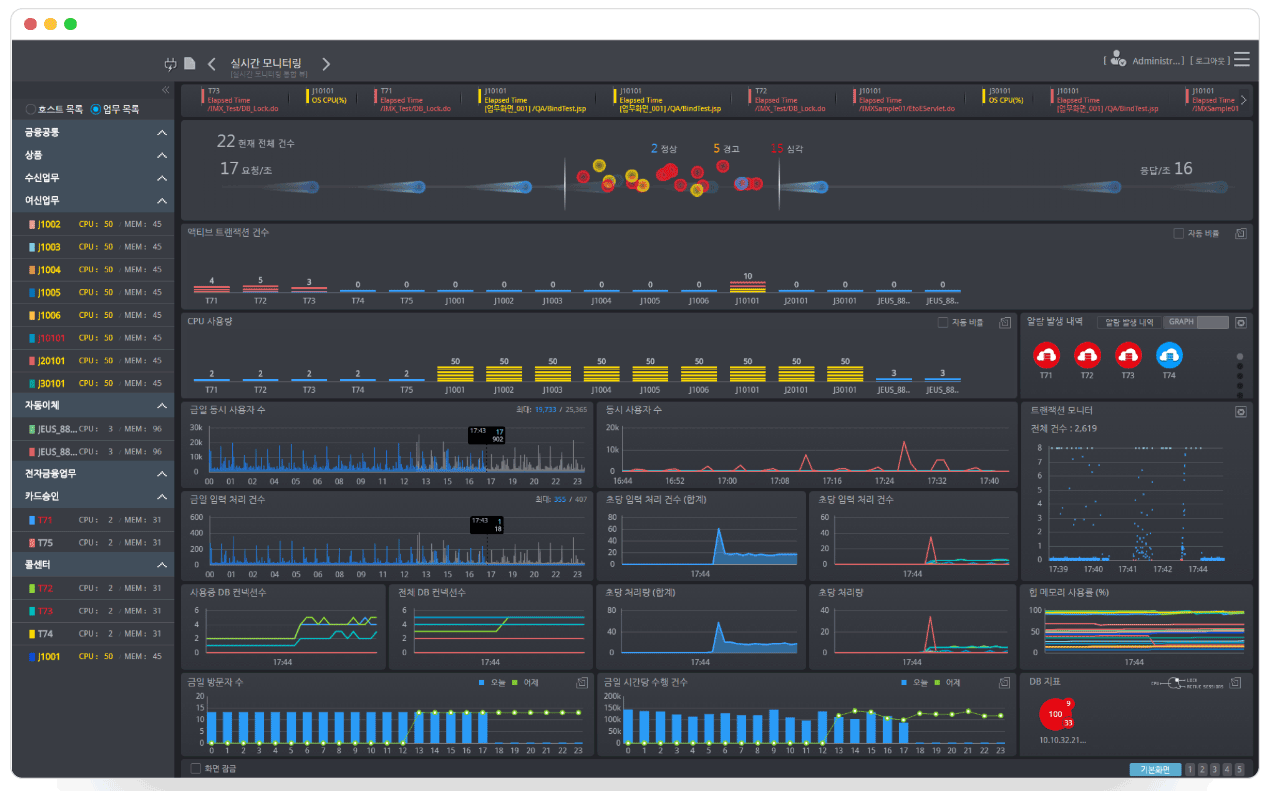This screenshot has width=1270, height=791.
Task: Collapse the 카드승인 group
Action: pyautogui.click(x=162, y=497)
